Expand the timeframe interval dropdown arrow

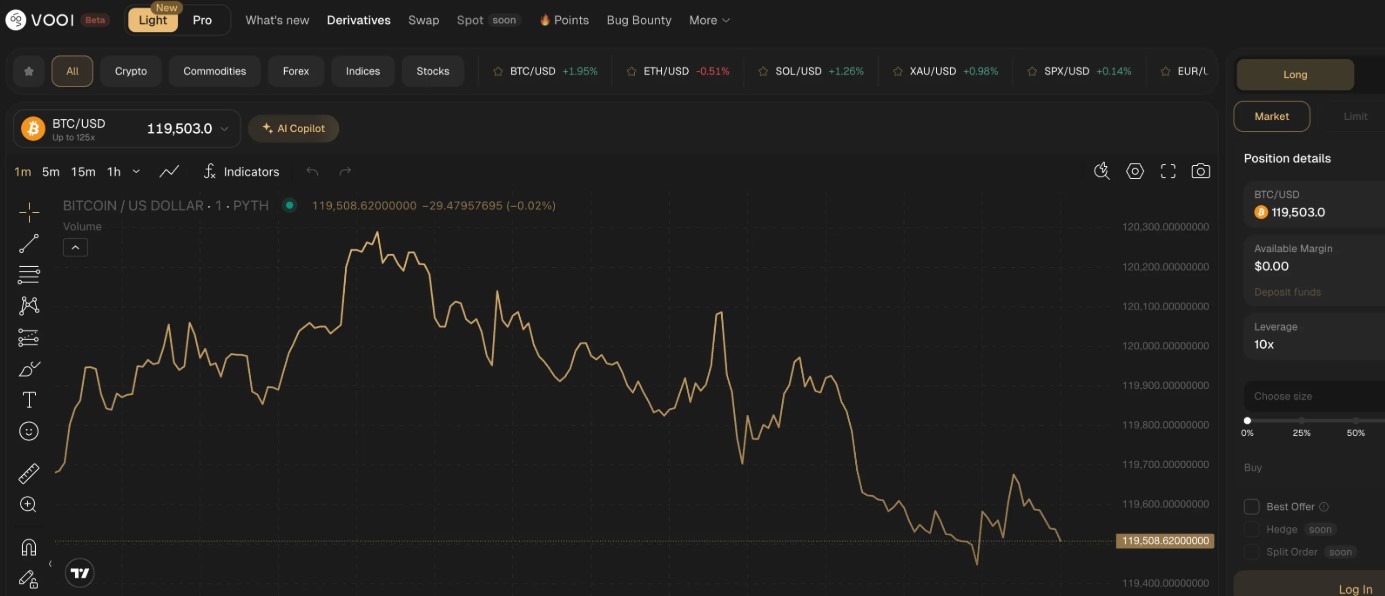coord(136,172)
